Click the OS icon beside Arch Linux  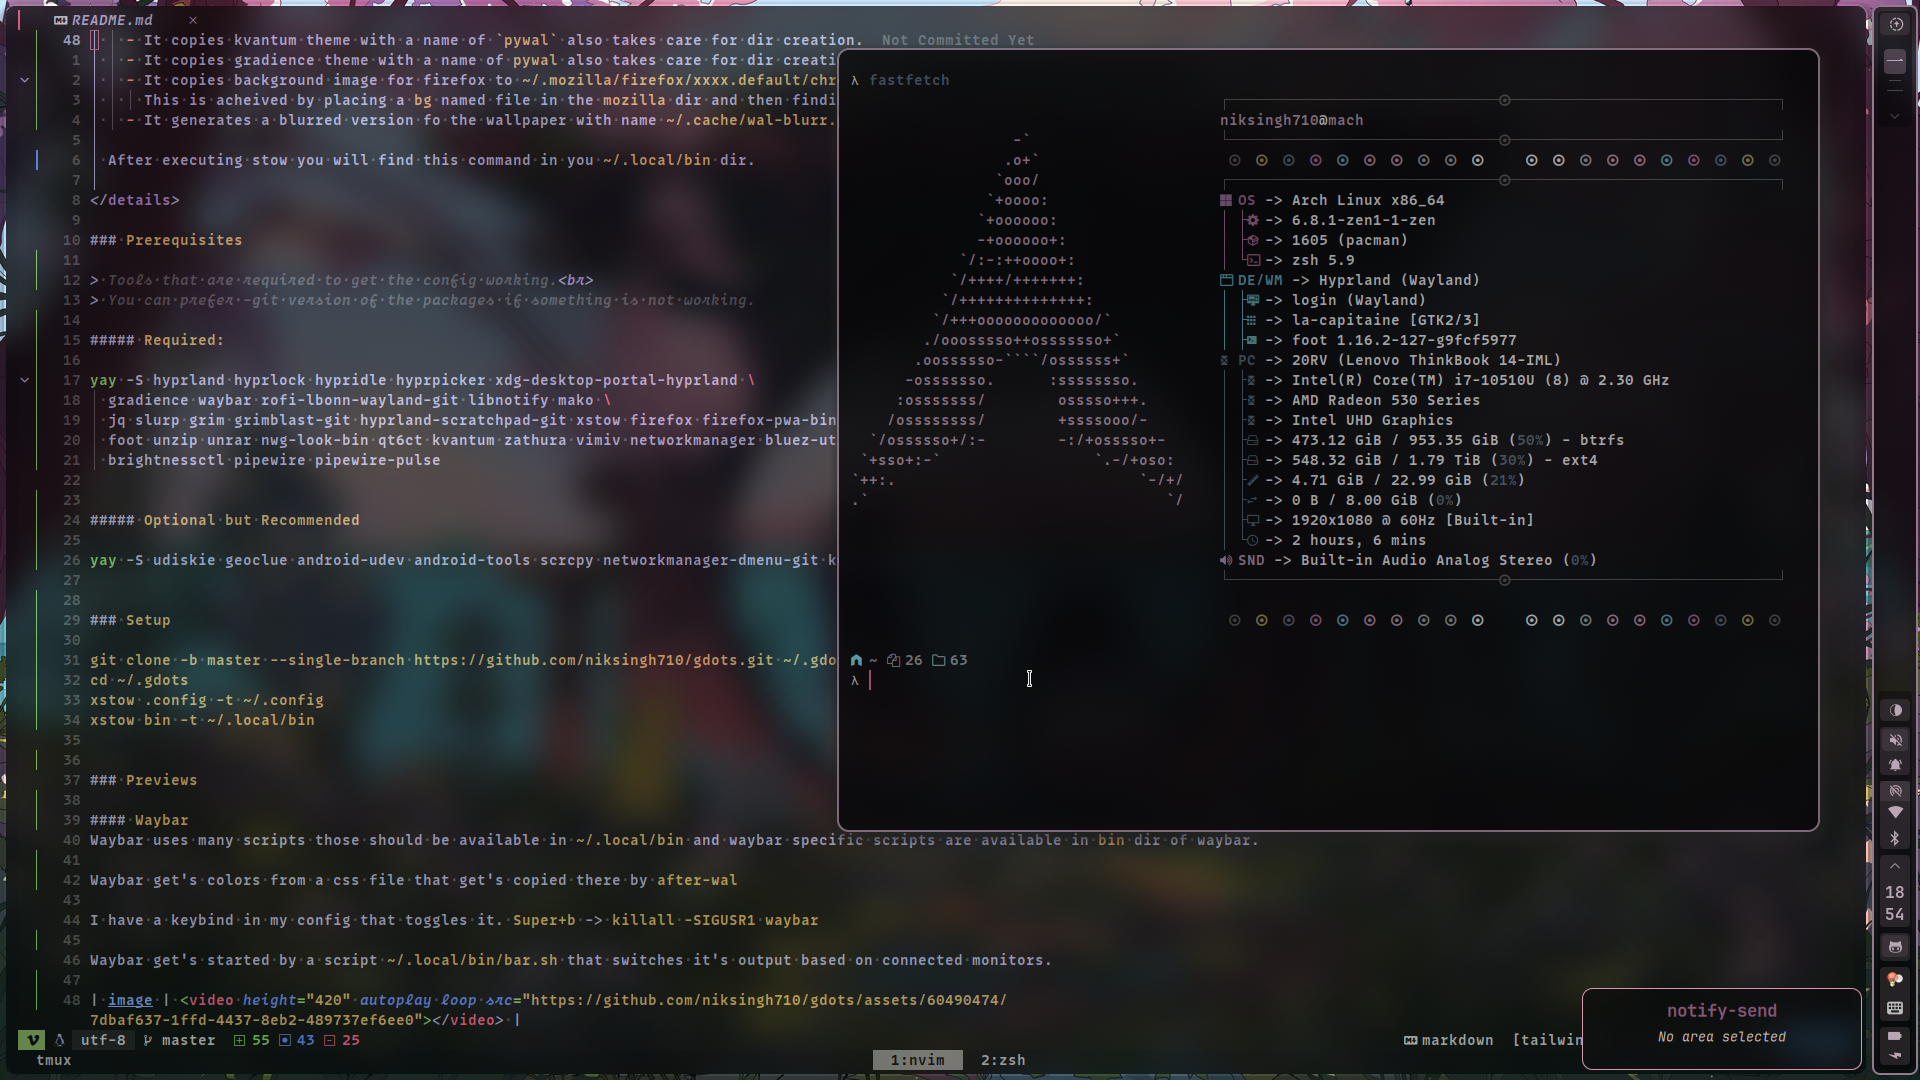(x=1226, y=200)
